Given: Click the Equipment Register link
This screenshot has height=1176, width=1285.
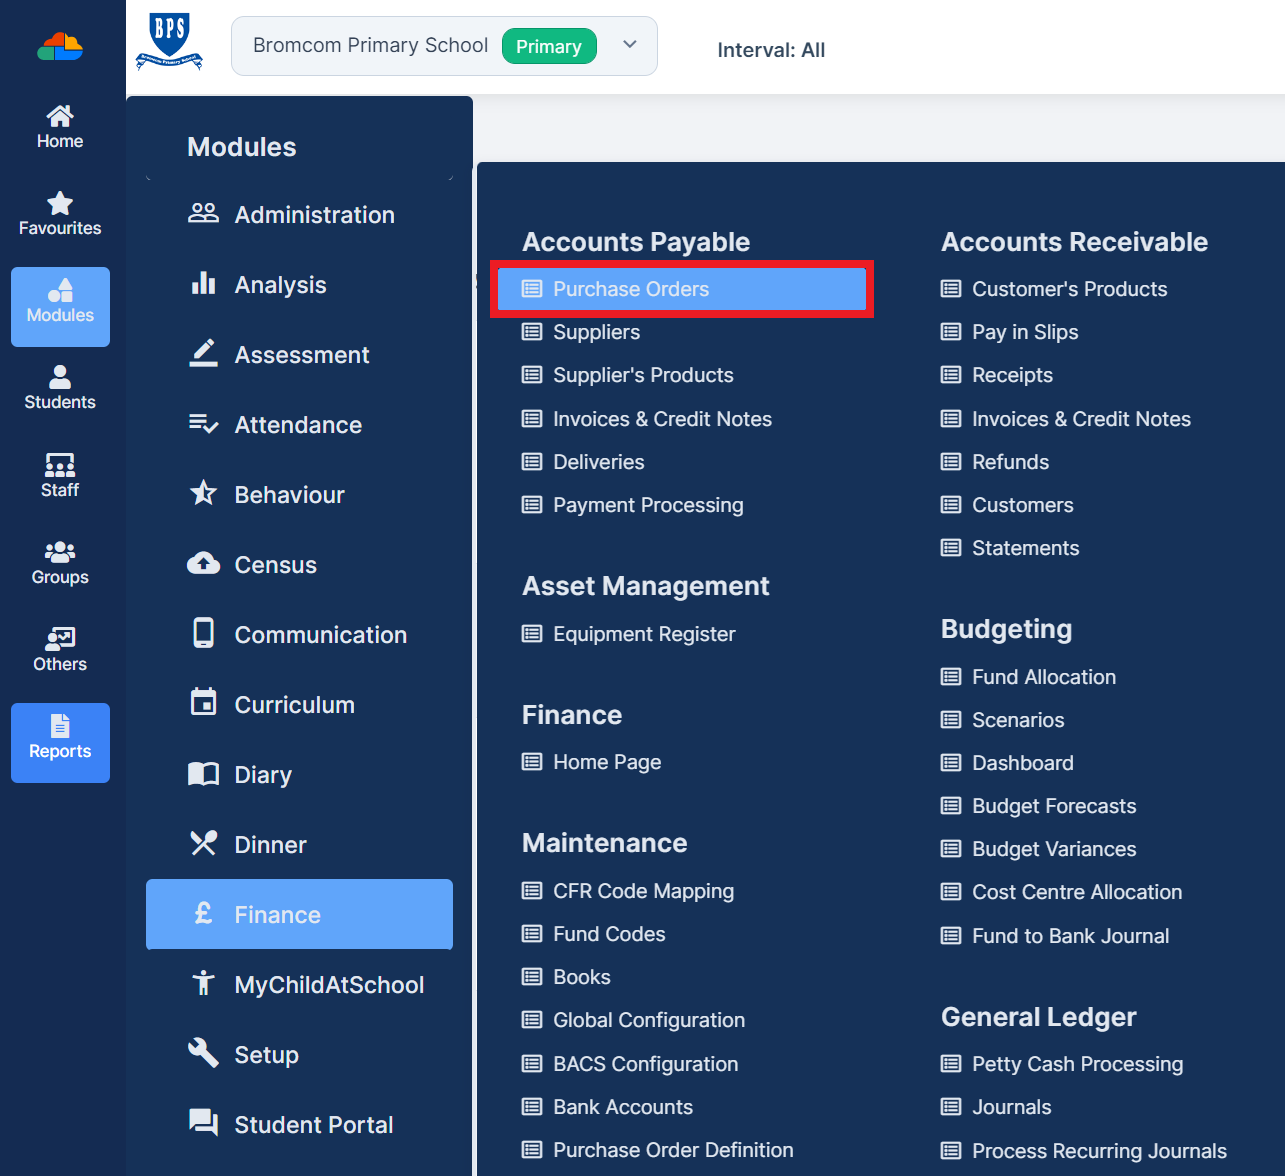Looking at the screenshot, I should click(644, 633).
